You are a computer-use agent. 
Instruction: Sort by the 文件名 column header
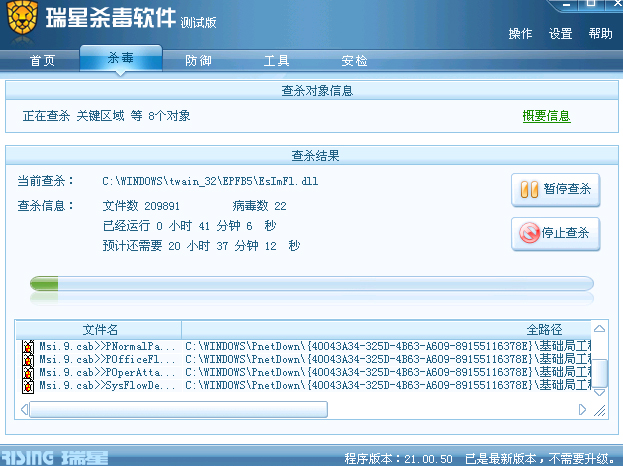pos(99,329)
